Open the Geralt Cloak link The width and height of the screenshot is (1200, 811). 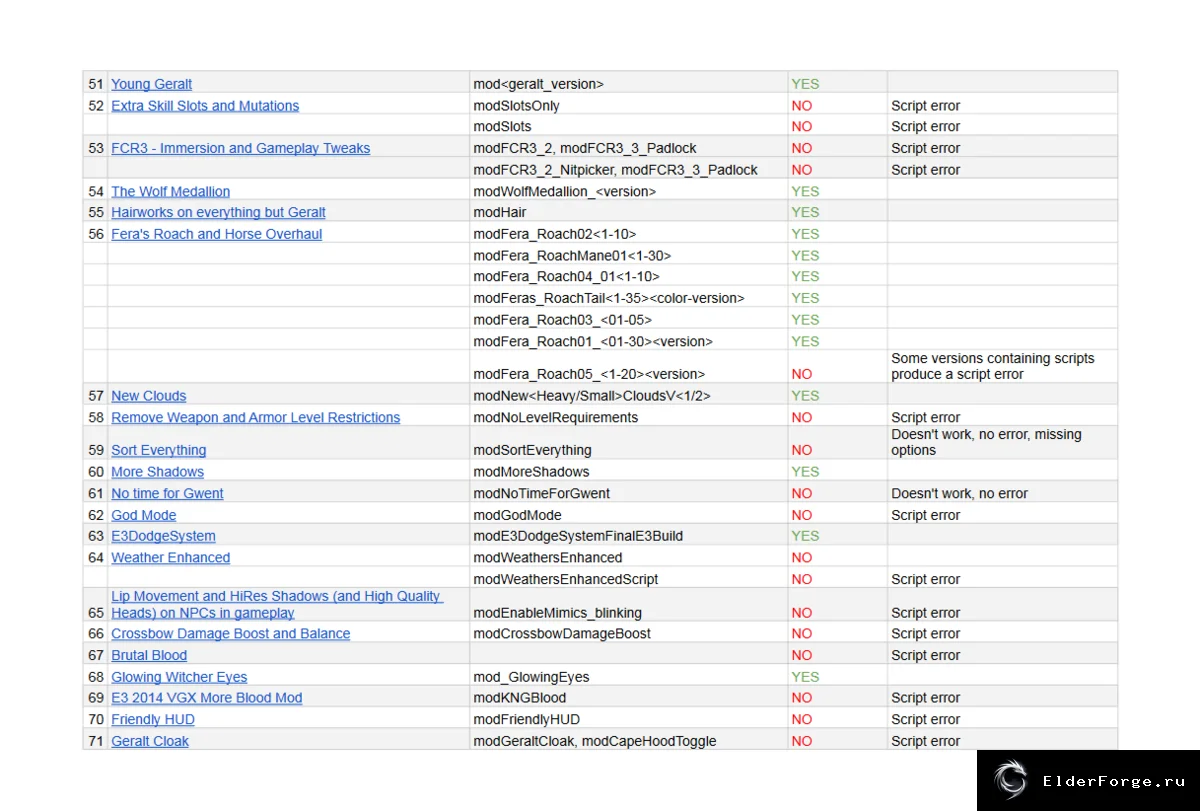[150, 741]
